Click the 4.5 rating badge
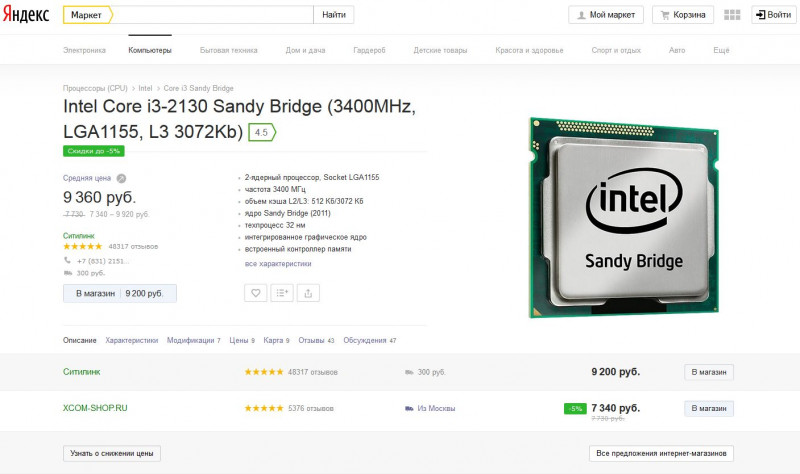 [x=262, y=132]
